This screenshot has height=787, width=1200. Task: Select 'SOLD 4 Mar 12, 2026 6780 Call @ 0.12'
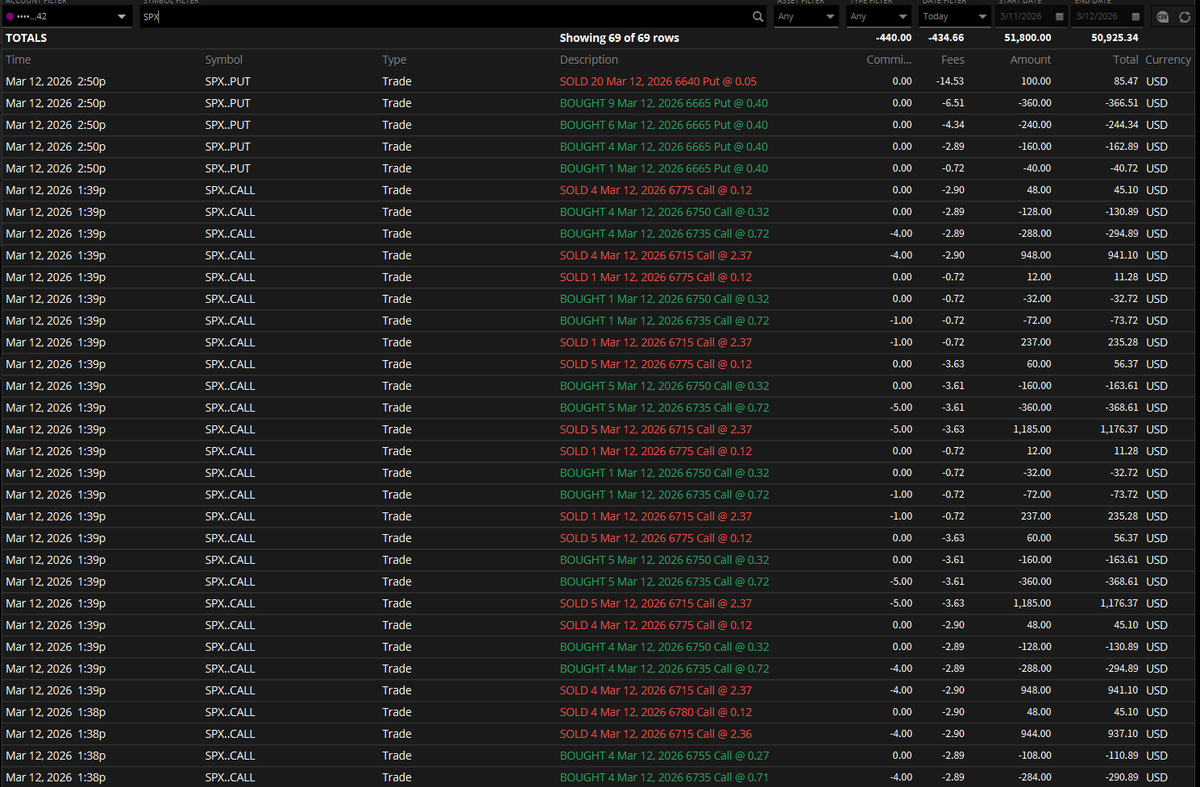[656, 712]
